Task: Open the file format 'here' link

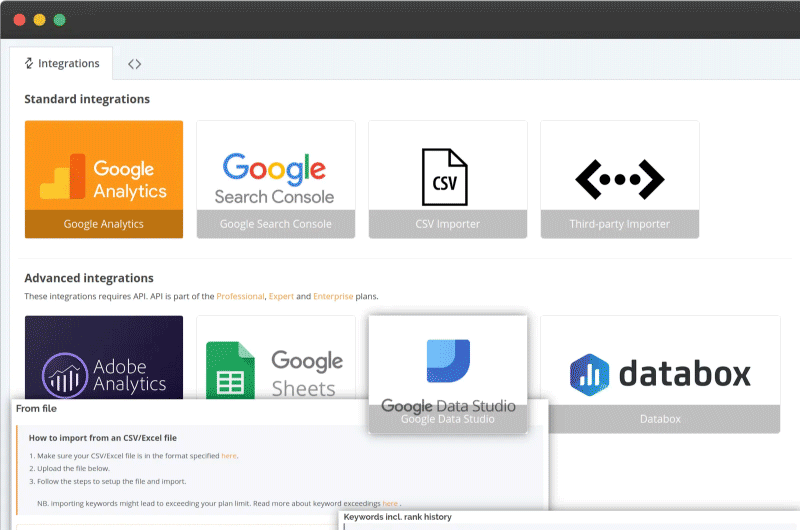Action: coord(229,456)
